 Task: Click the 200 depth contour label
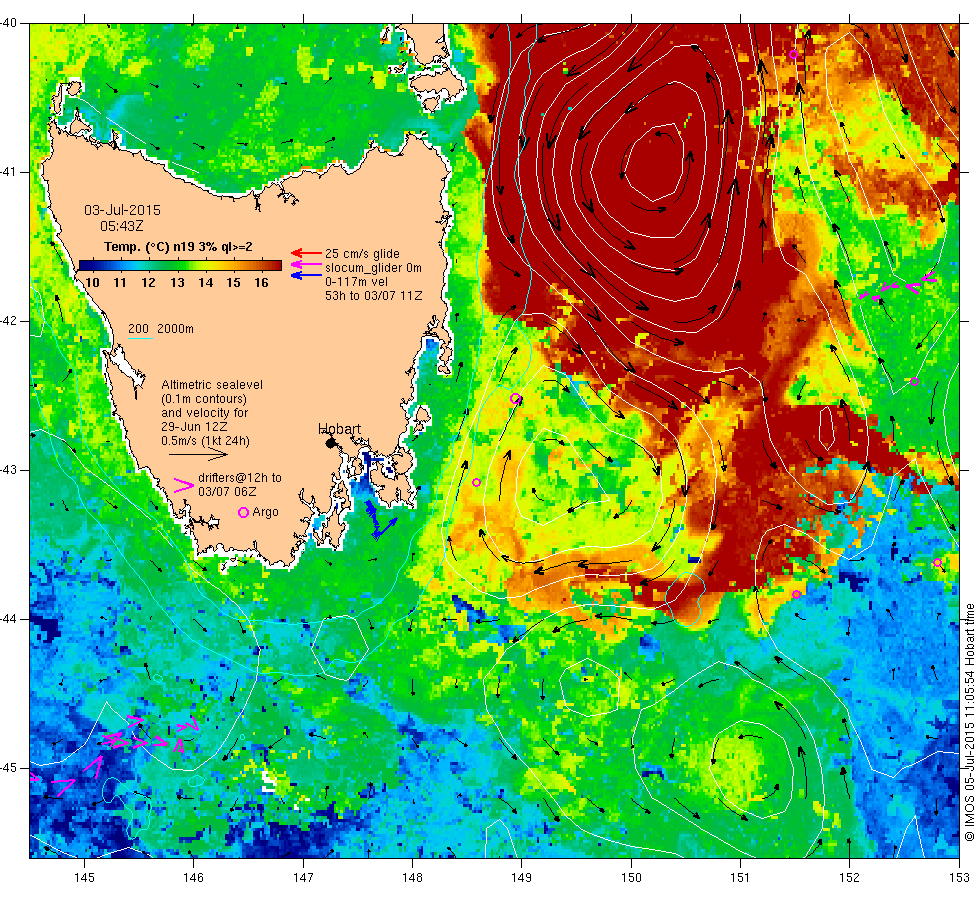click(x=139, y=329)
